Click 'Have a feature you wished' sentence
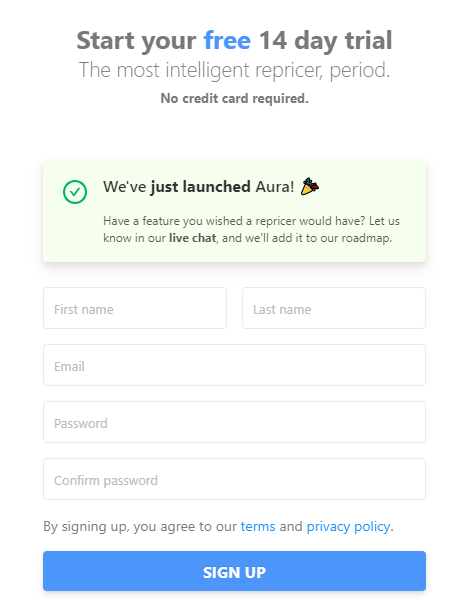The image size is (469, 610). pos(173,221)
